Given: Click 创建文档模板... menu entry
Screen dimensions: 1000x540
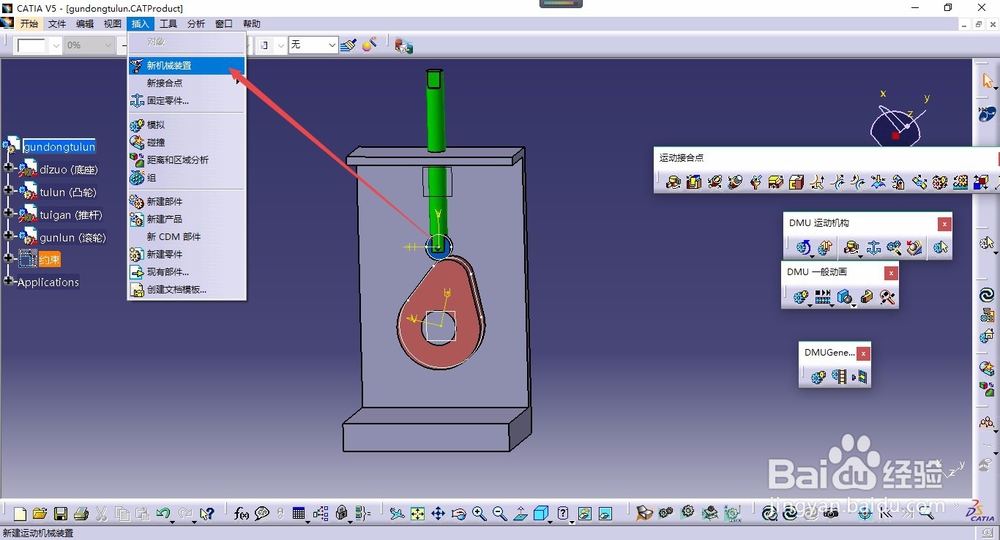Looking at the screenshot, I should 186,289.
